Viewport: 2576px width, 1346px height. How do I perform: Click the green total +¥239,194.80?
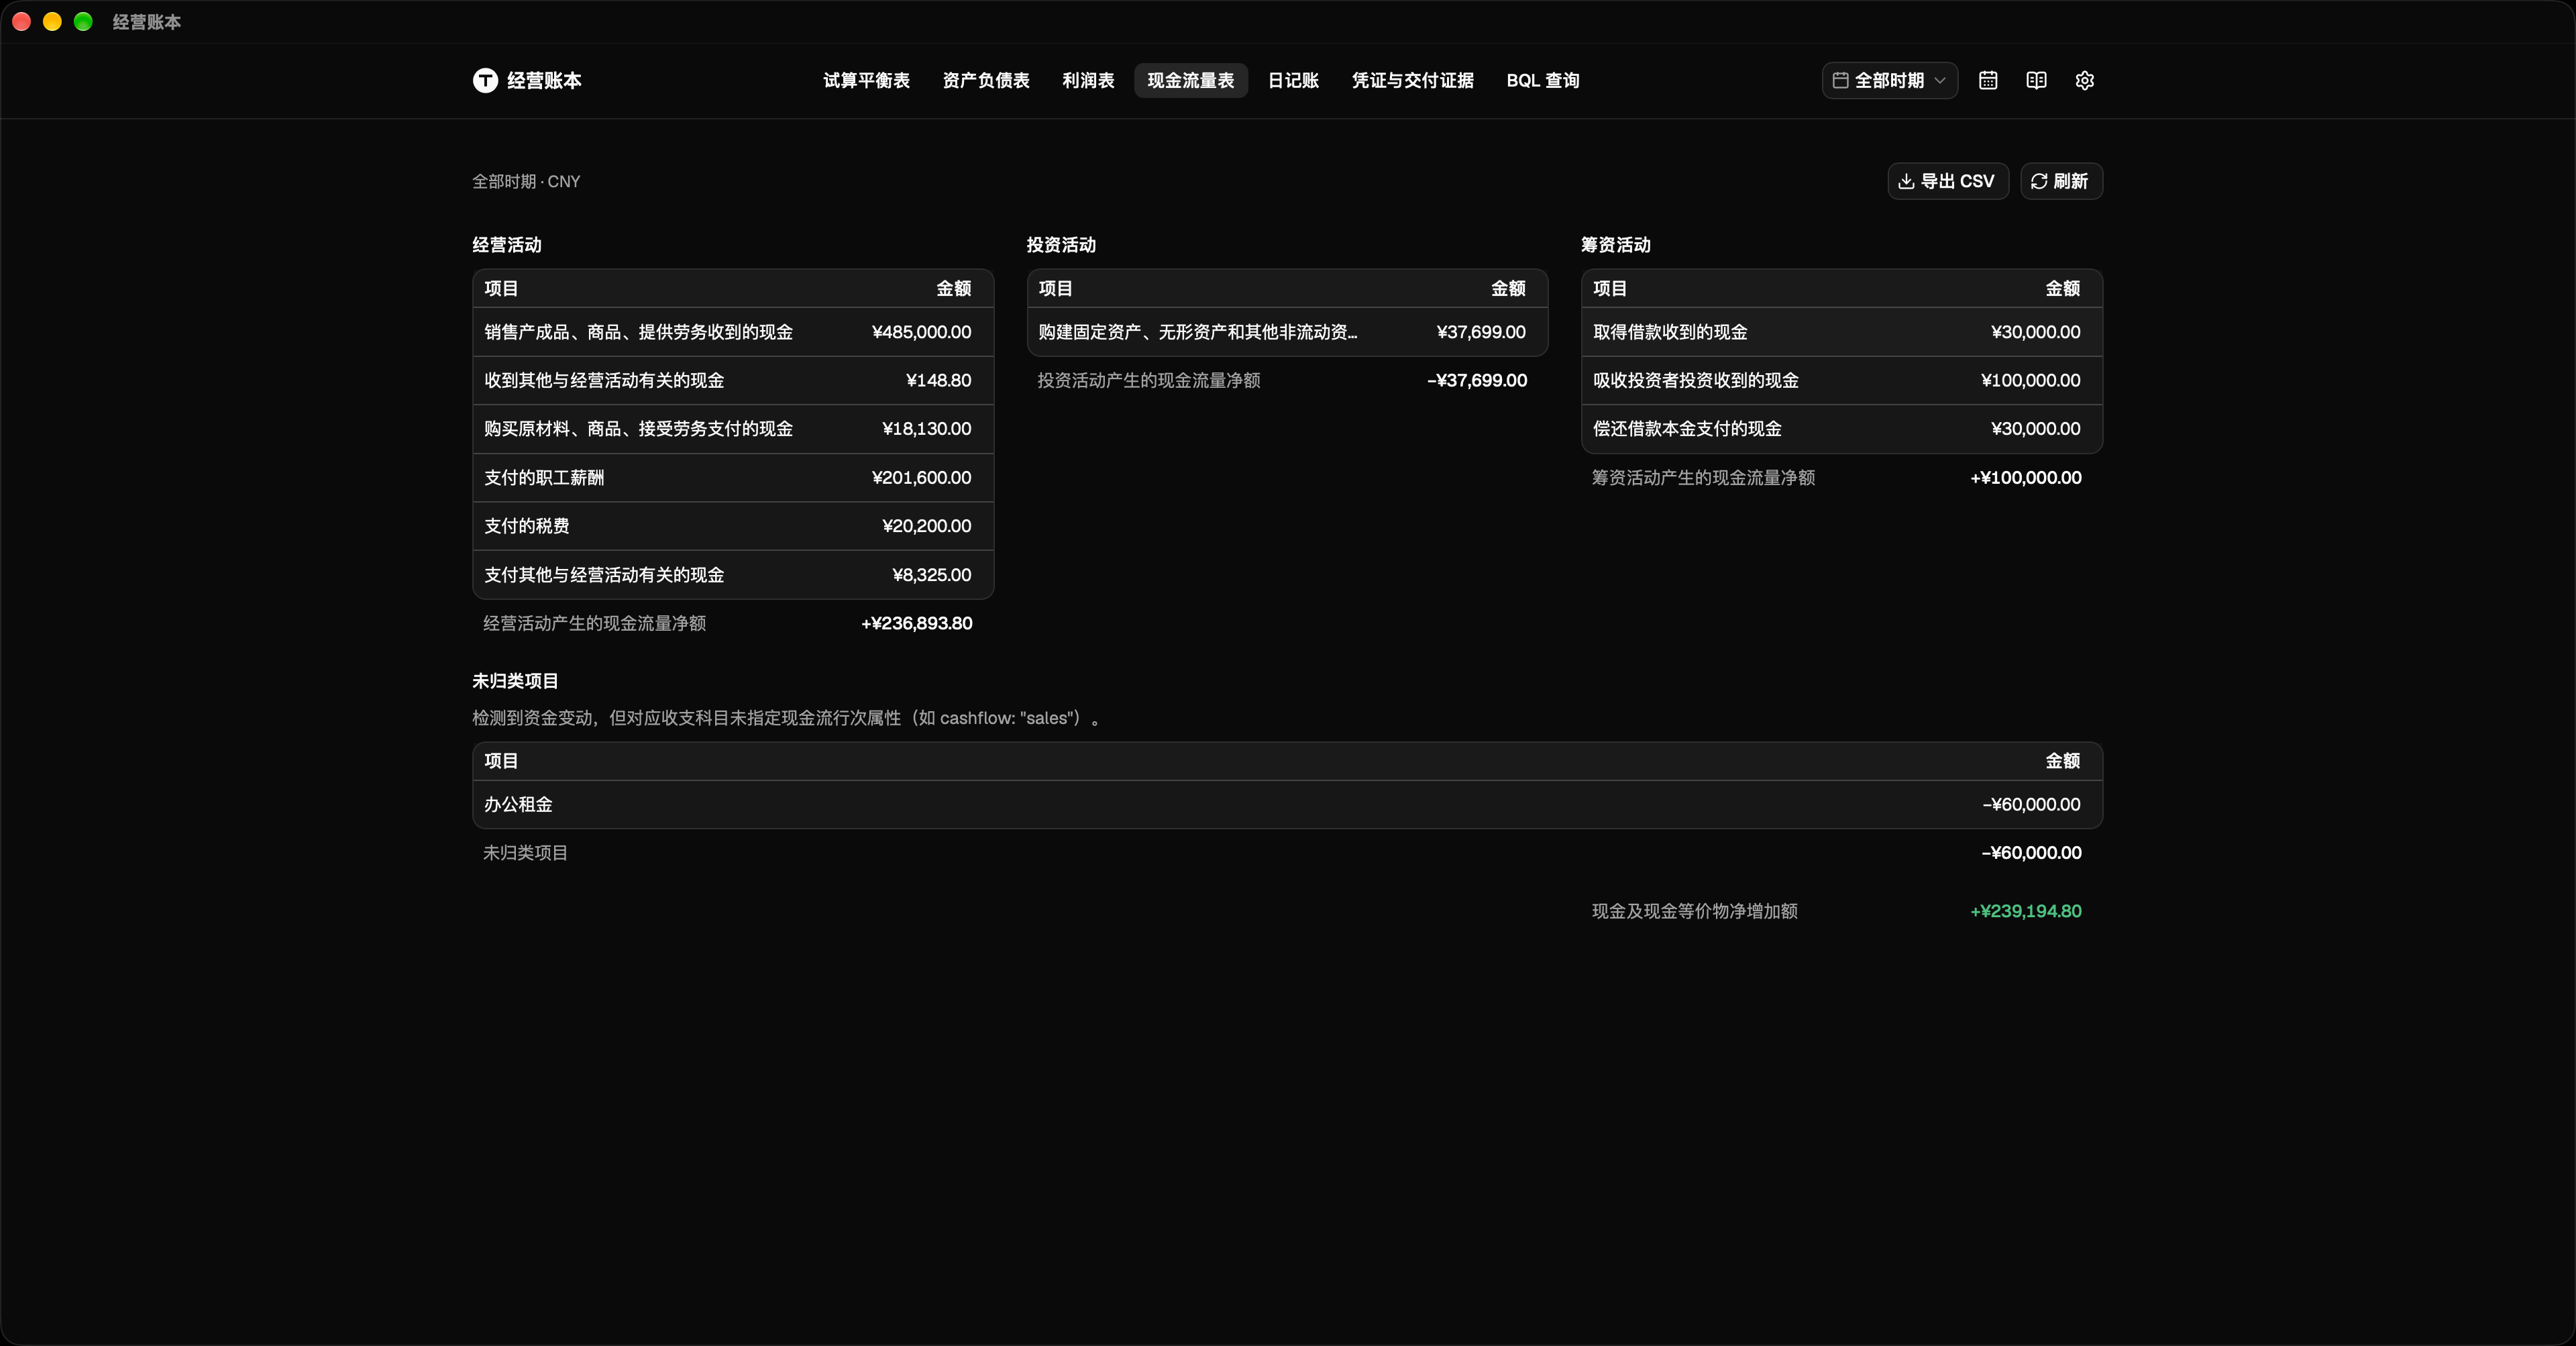pos(2026,911)
